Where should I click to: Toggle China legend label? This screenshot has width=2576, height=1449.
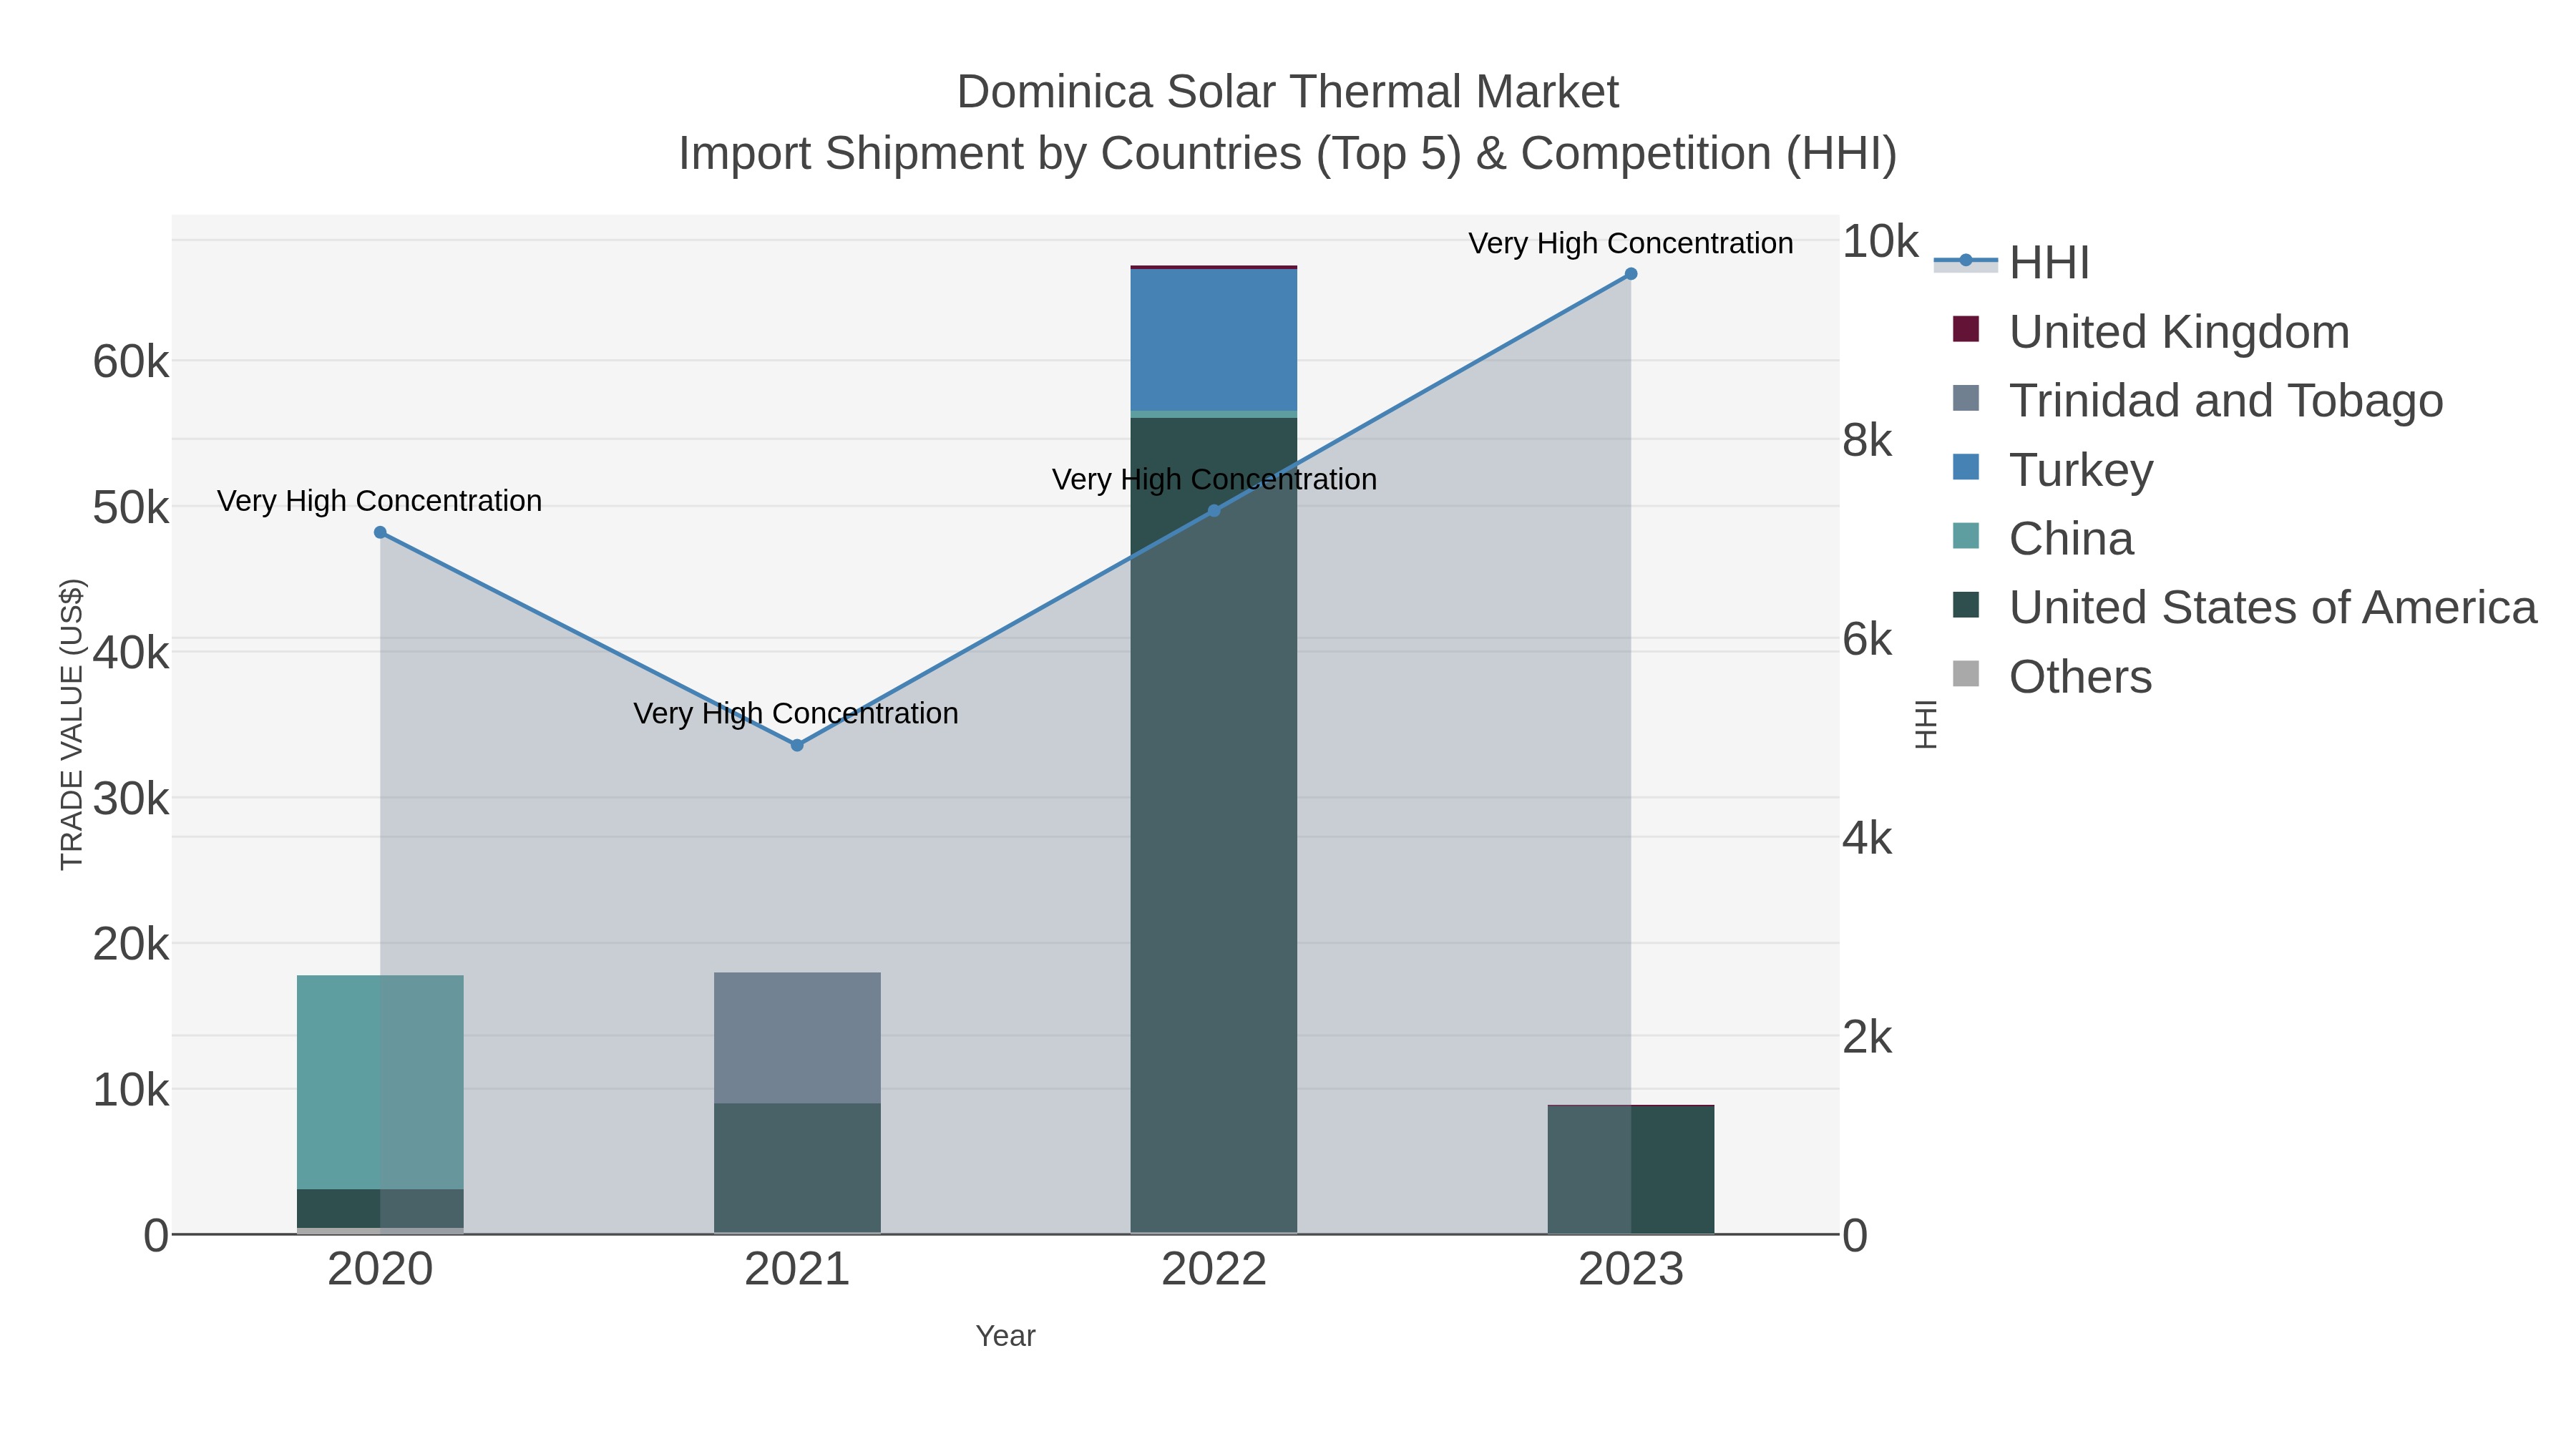pos(2071,539)
